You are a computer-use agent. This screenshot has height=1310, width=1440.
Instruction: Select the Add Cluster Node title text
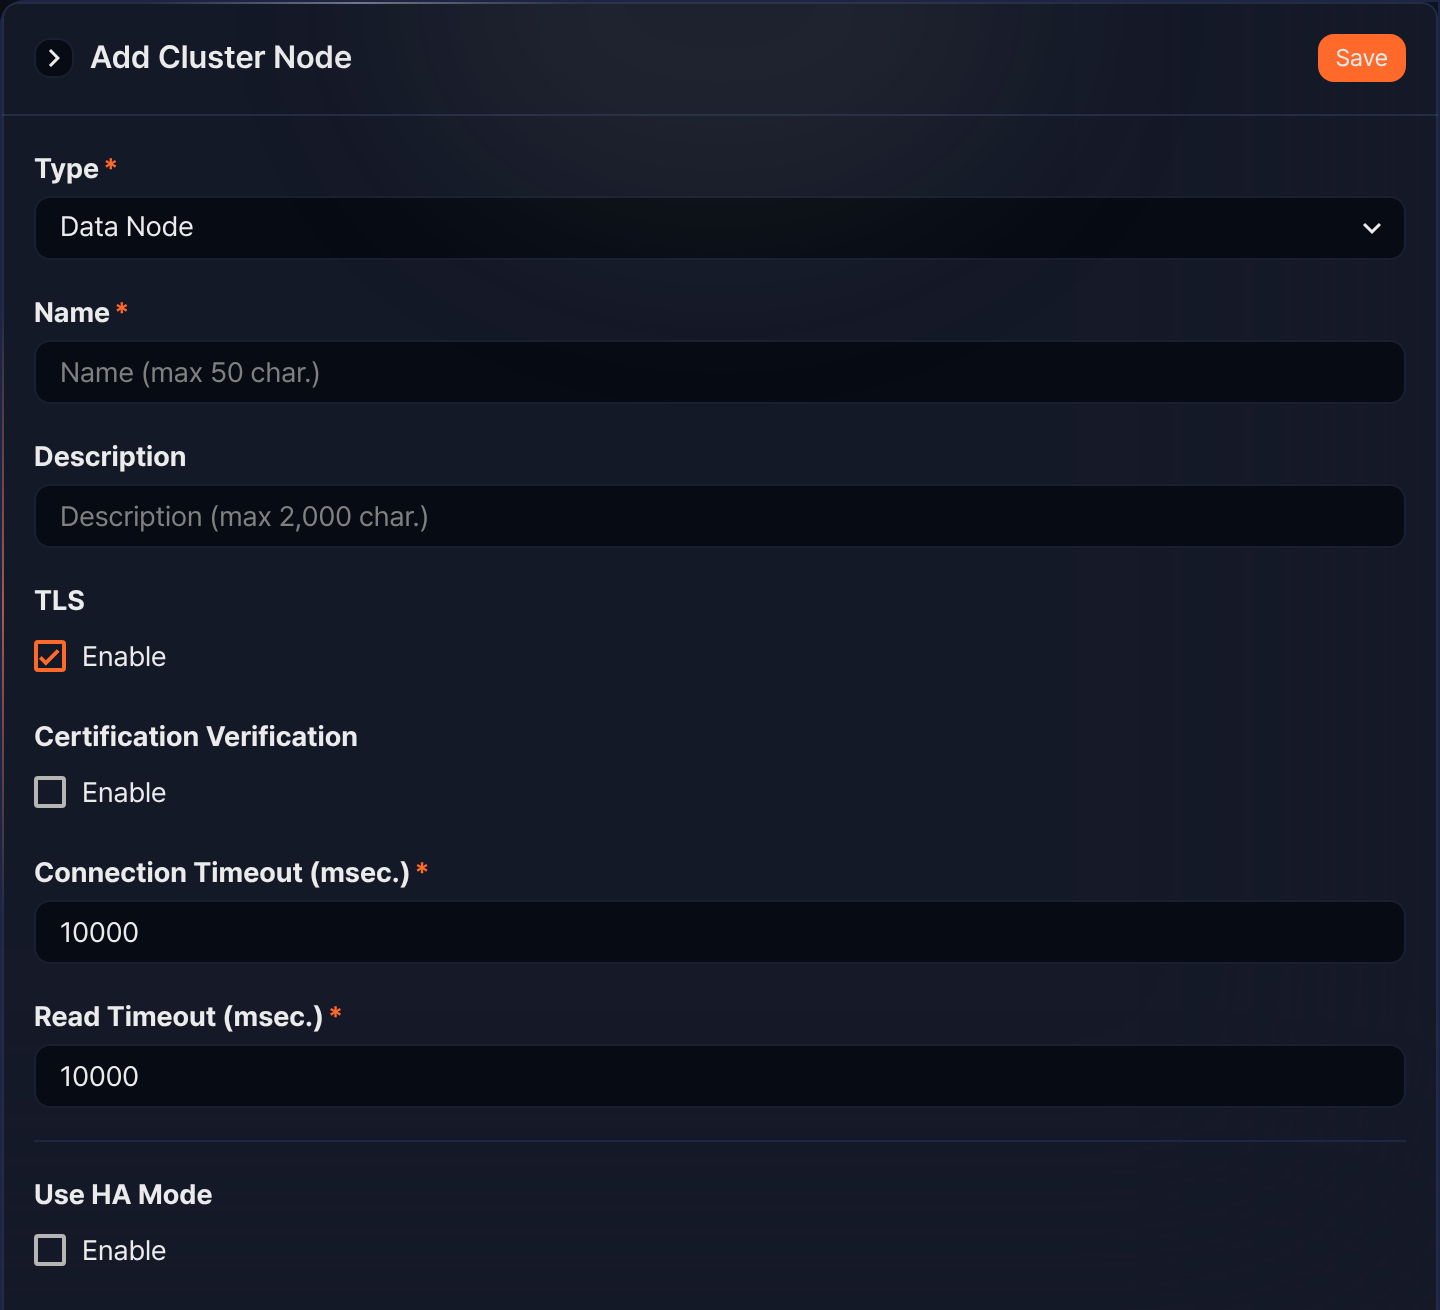[x=221, y=58]
